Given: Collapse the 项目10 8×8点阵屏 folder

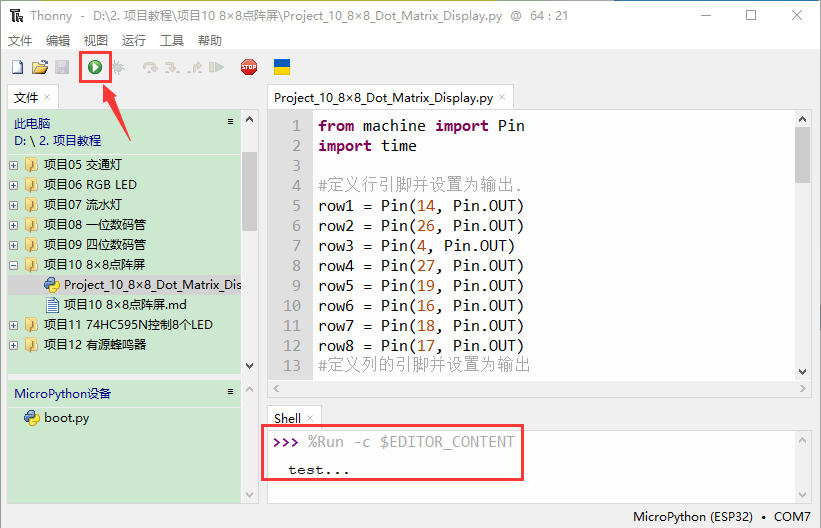Looking at the screenshot, I should pos(13,265).
